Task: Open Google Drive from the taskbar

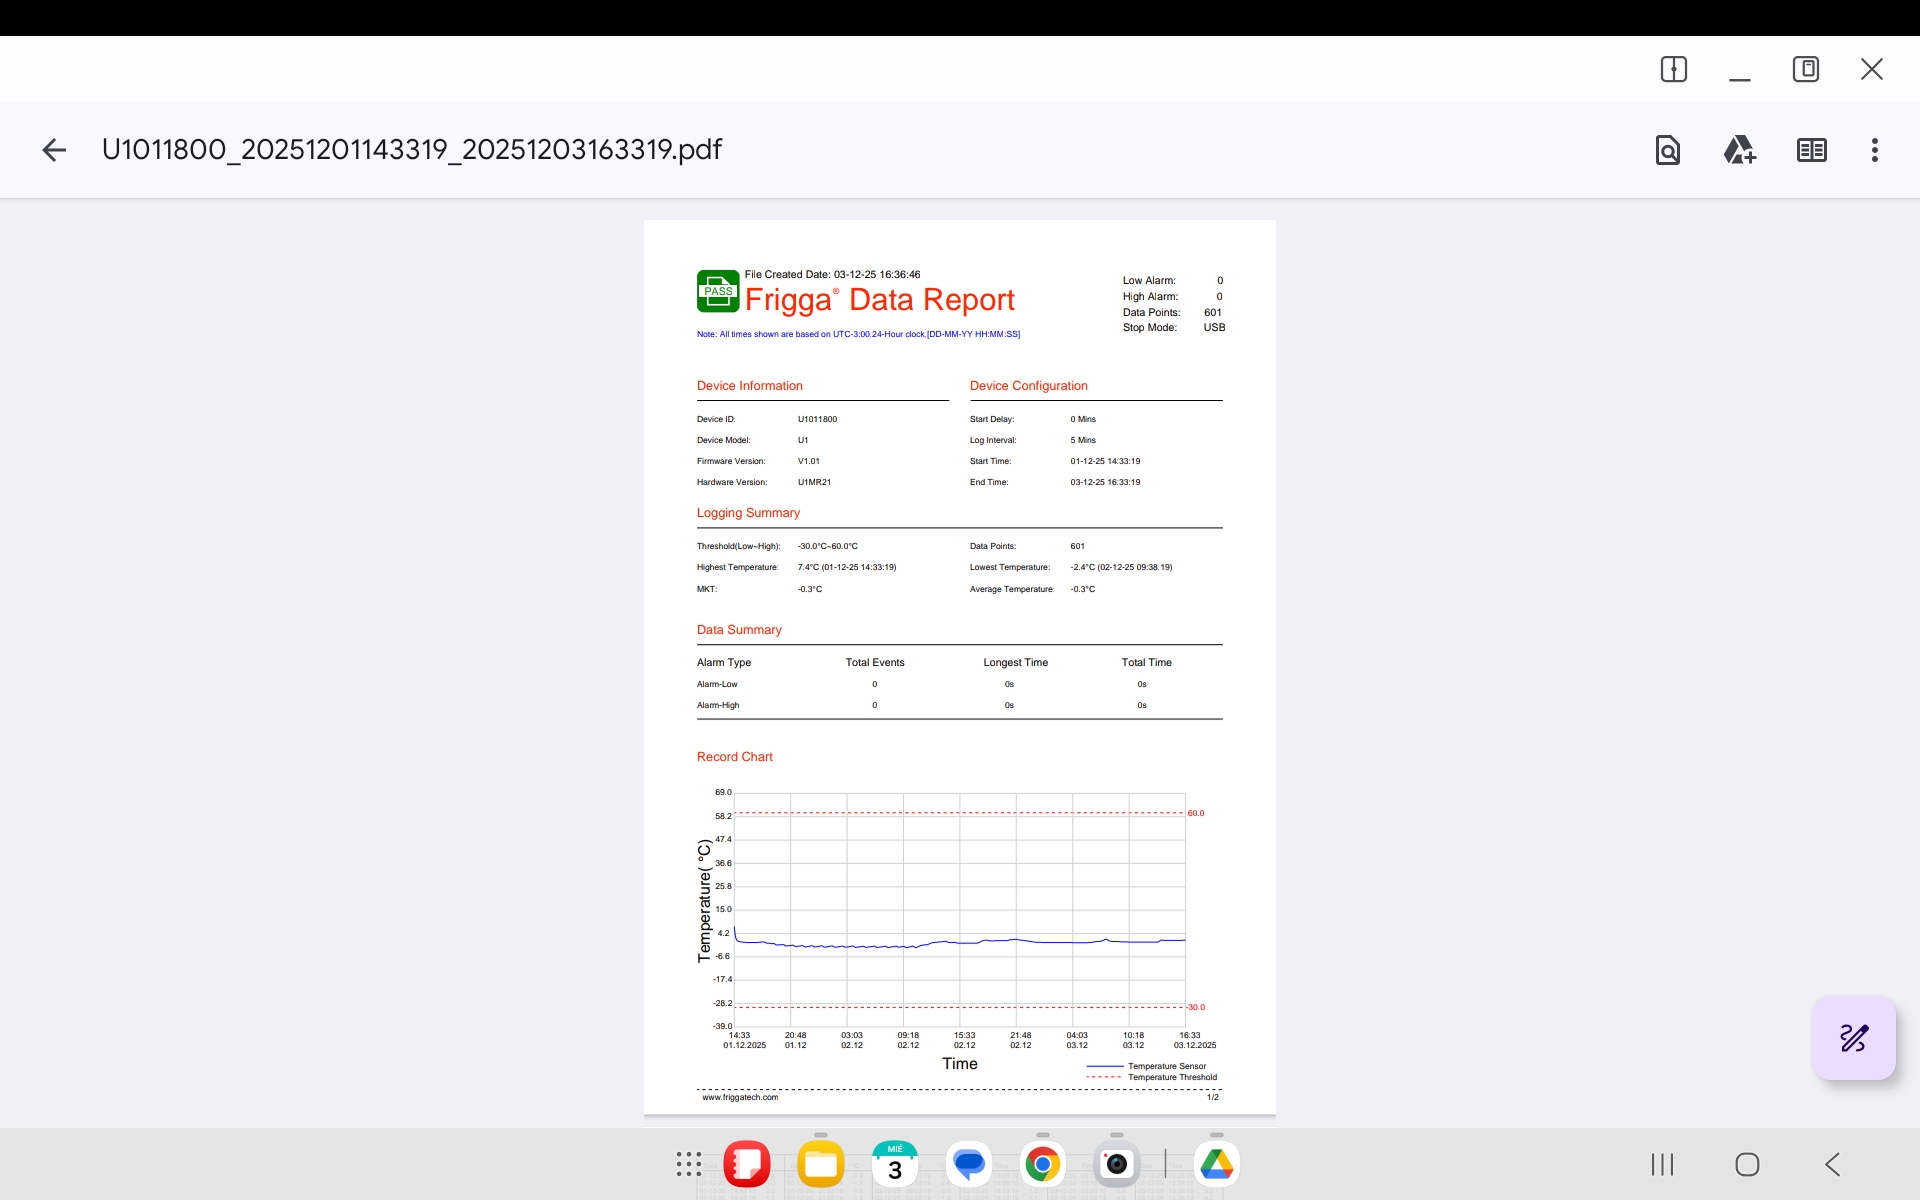Action: pos(1216,1164)
